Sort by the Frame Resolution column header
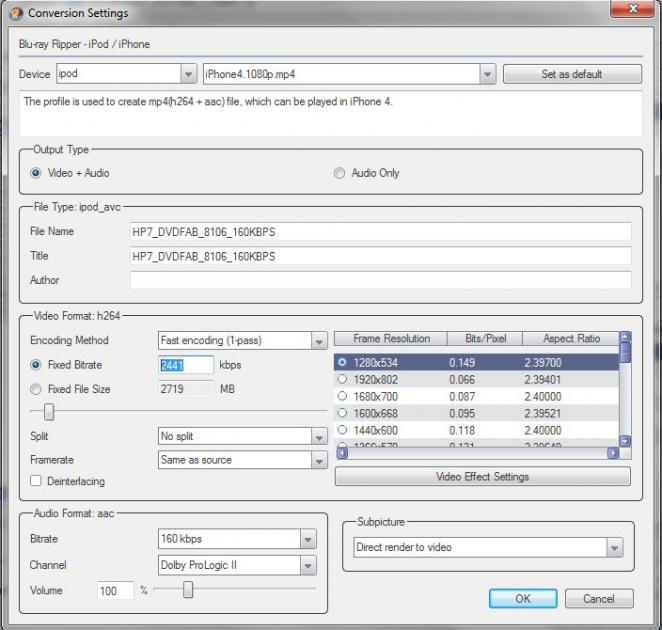662x630 pixels. [x=391, y=339]
